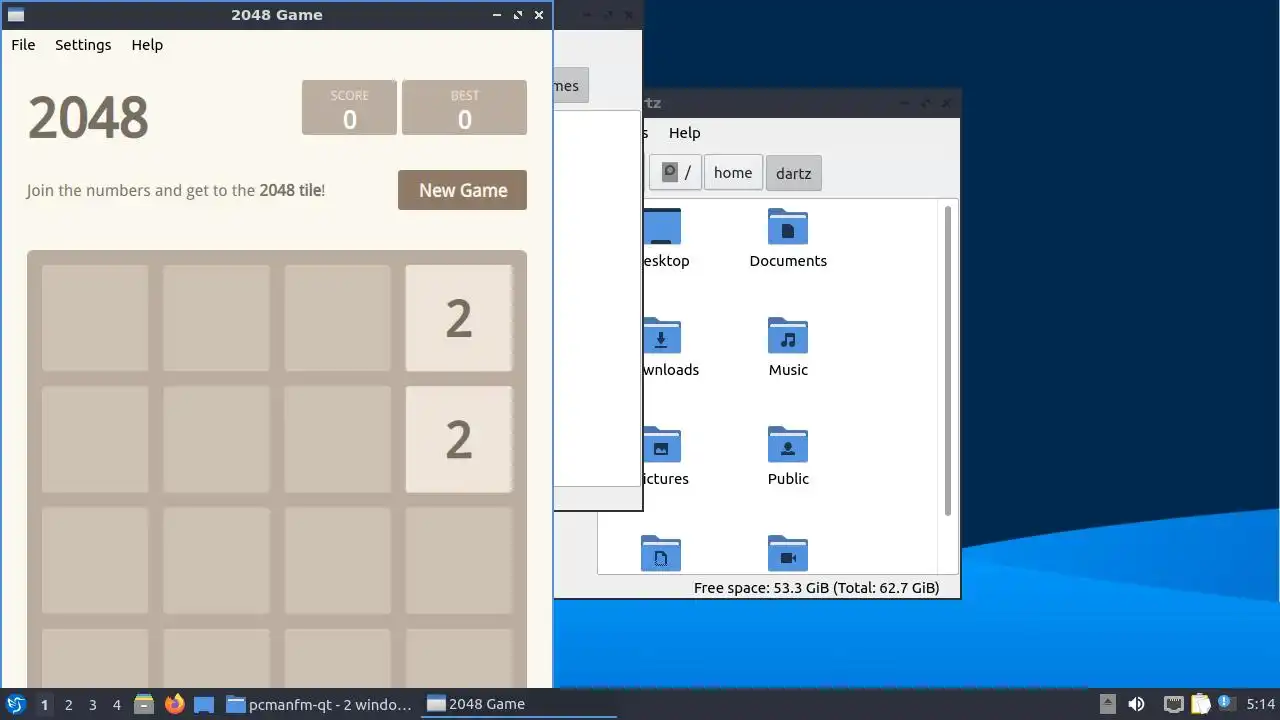Select dartz in the path bar
Screen dimensions: 1280x720
click(794, 173)
